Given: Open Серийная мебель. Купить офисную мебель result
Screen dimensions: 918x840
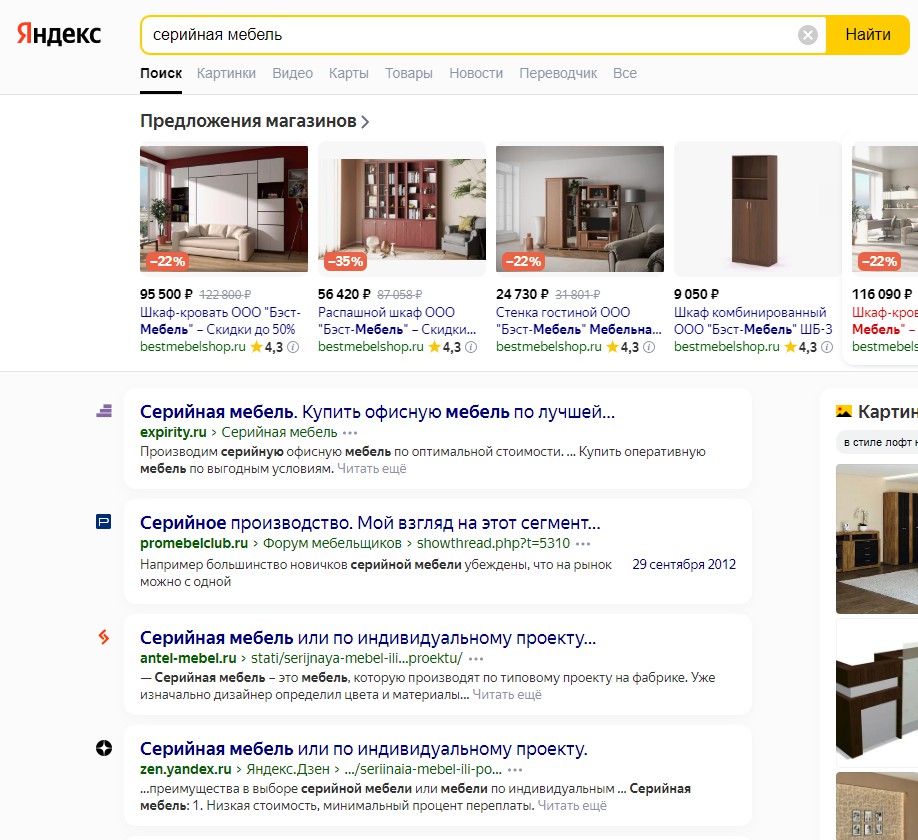Looking at the screenshot, I should [377, 412].
